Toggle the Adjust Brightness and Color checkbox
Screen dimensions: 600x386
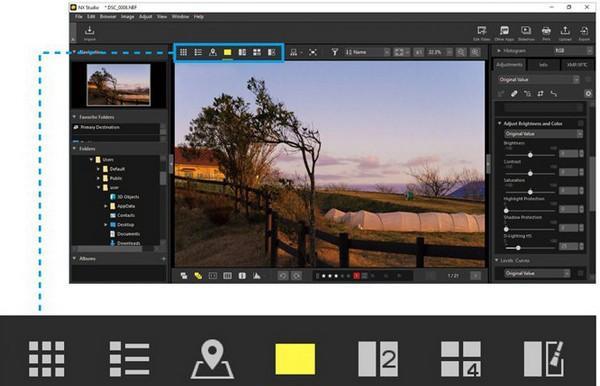(x=581, y=123)
